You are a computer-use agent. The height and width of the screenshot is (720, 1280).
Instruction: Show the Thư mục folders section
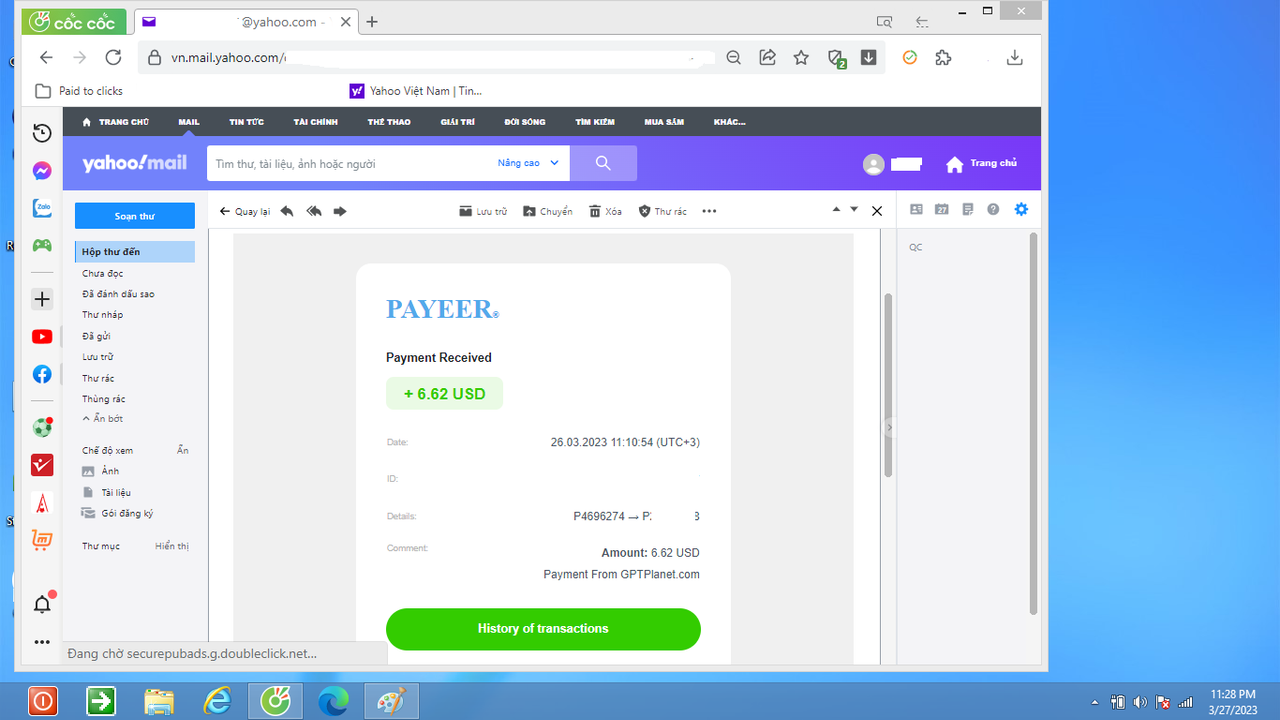pos(172,546)
